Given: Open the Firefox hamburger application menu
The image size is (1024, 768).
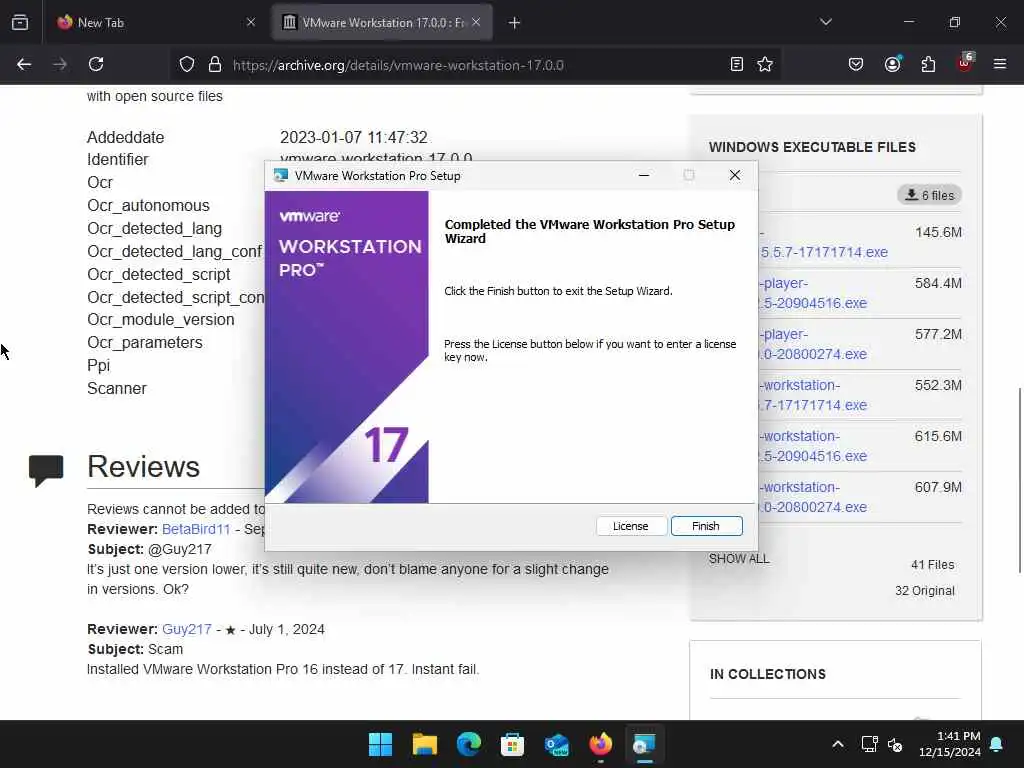Looking at the screenshot, I should 1000,64.
